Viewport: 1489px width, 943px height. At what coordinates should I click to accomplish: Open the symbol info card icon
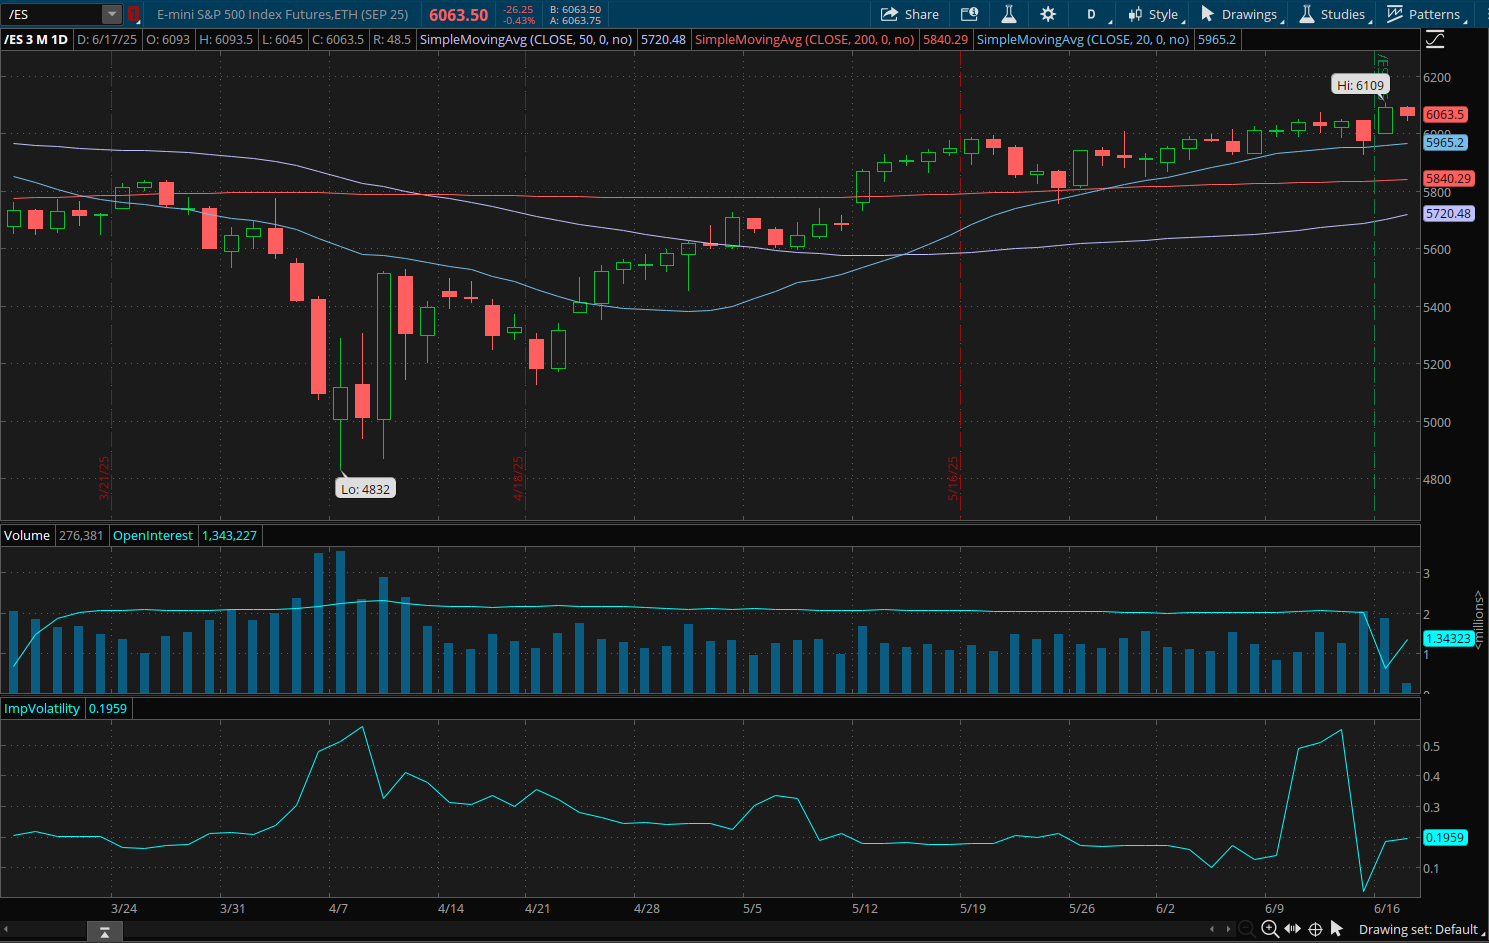coord(969,14)
